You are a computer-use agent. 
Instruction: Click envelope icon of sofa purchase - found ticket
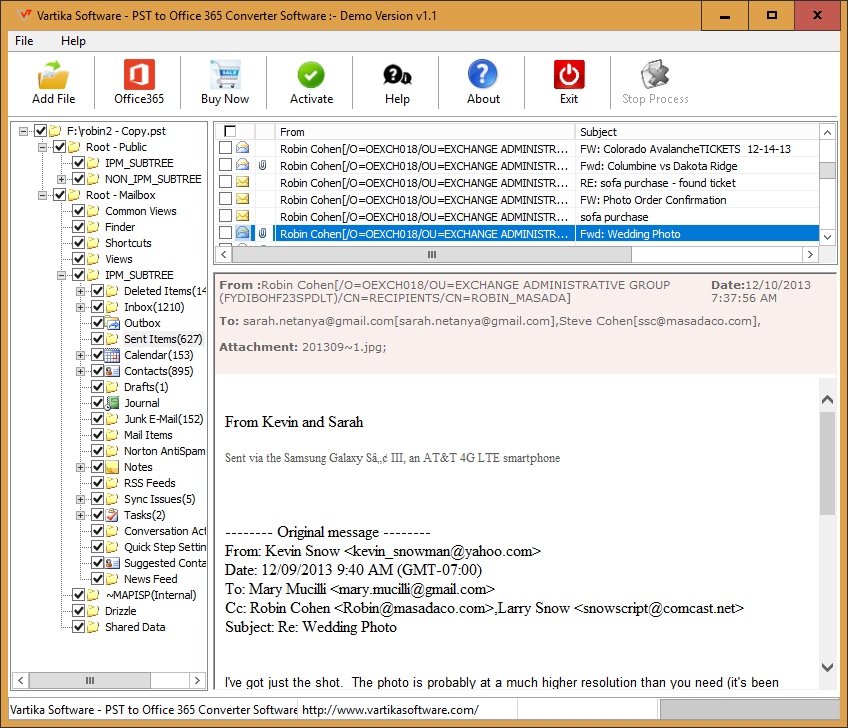pyautogui.click(x=243, y=182)
